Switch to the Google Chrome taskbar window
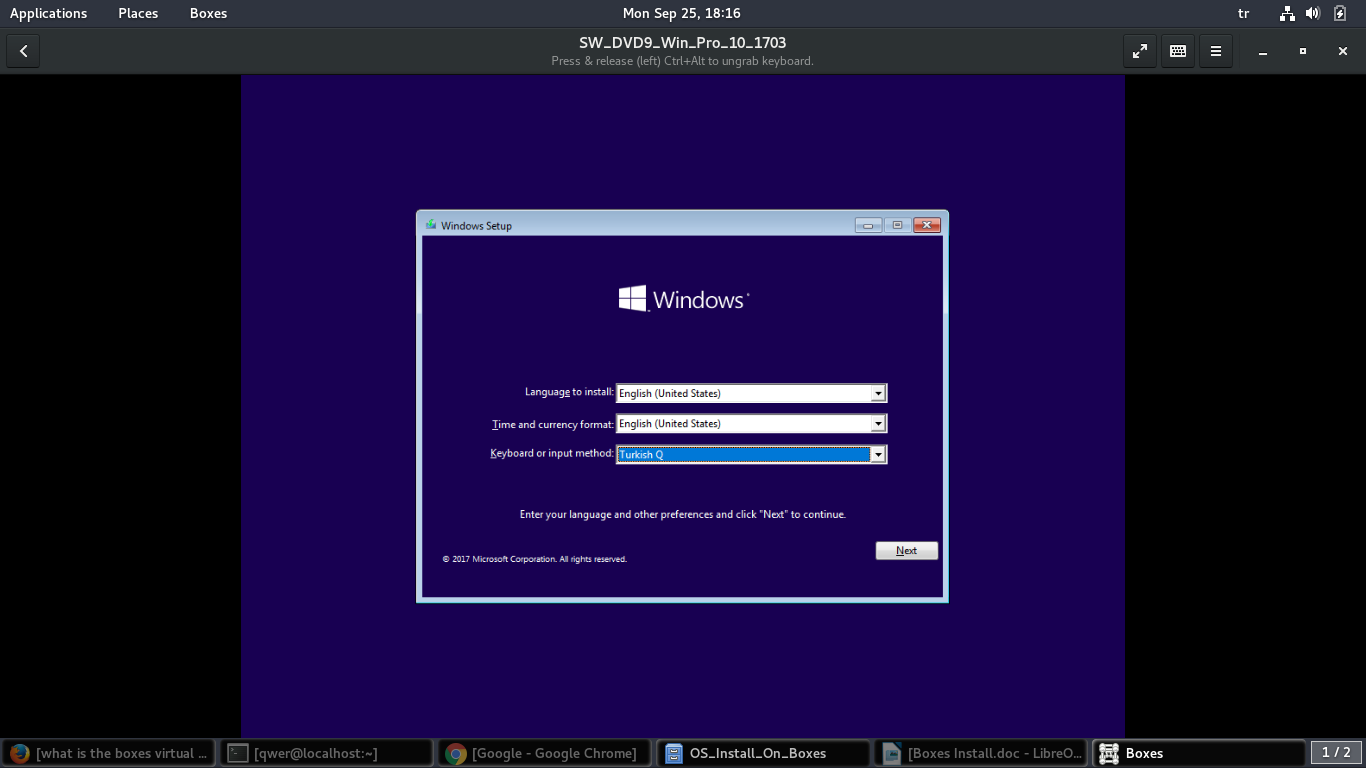The width and height of the screenshot is (1366, 768). (544, 753)
